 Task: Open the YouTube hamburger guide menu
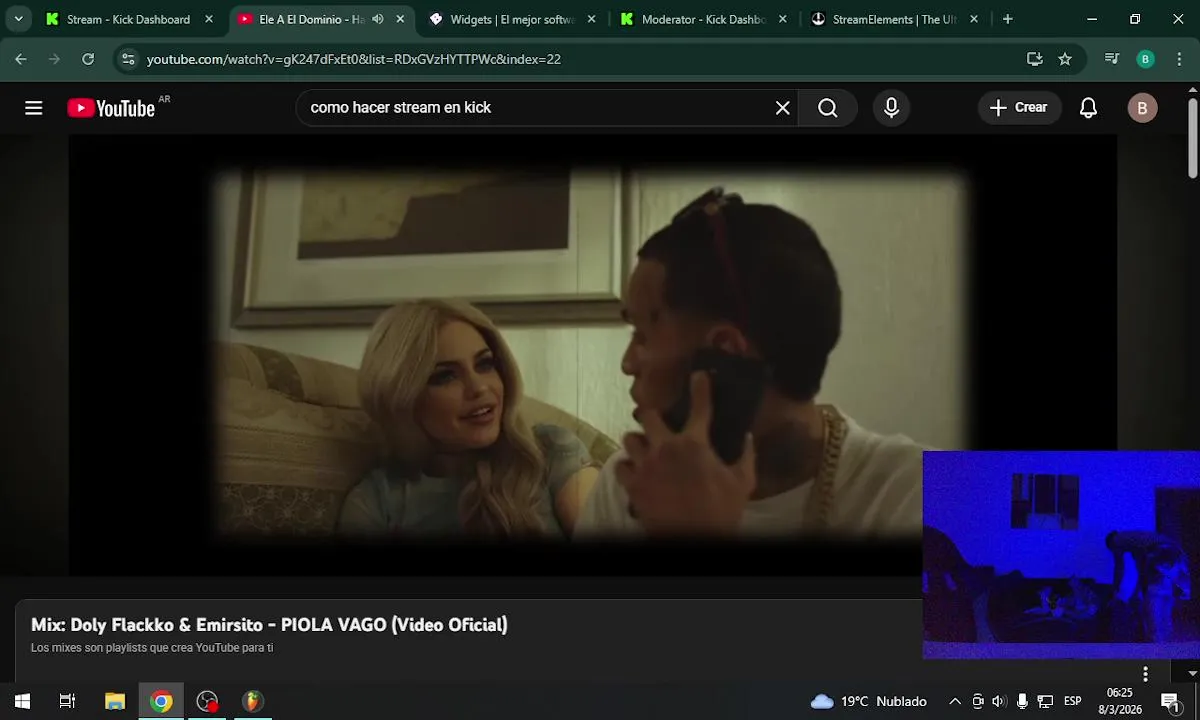click(x=34, y=108)
